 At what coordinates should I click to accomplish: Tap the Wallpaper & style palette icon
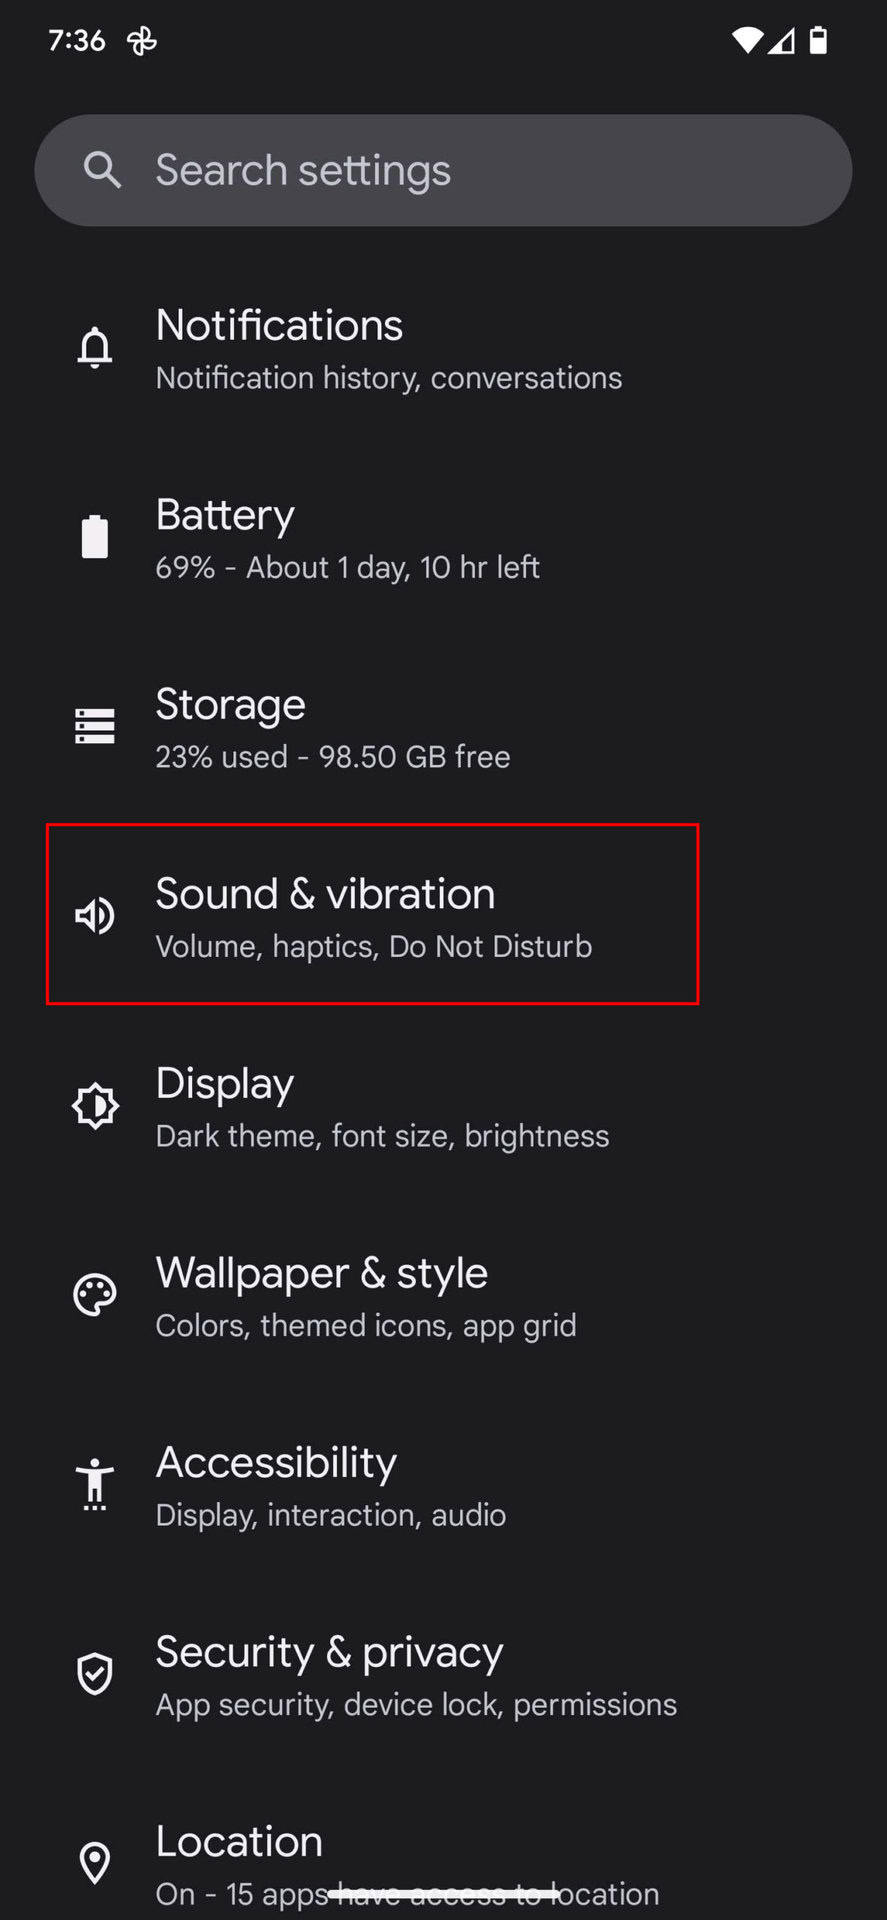point(95,1295)
